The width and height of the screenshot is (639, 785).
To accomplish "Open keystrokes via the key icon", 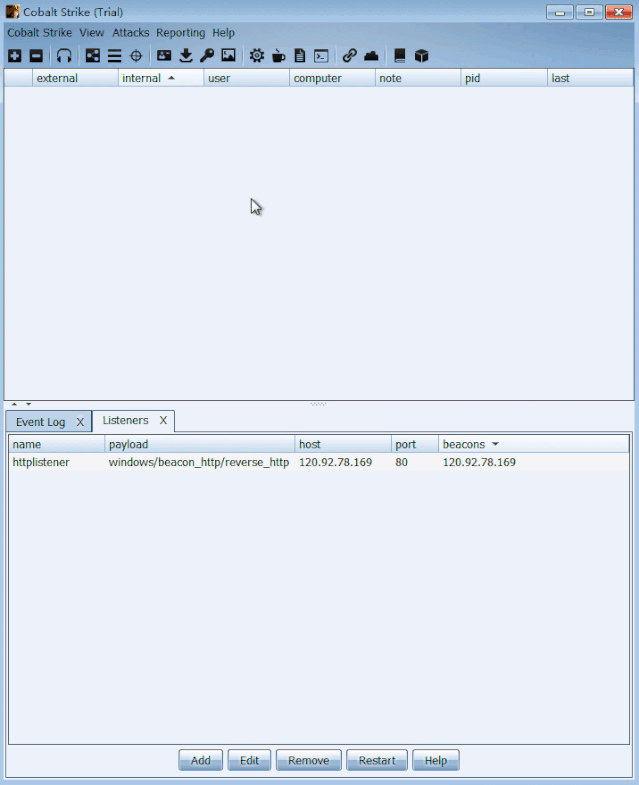I will (207, 56).
